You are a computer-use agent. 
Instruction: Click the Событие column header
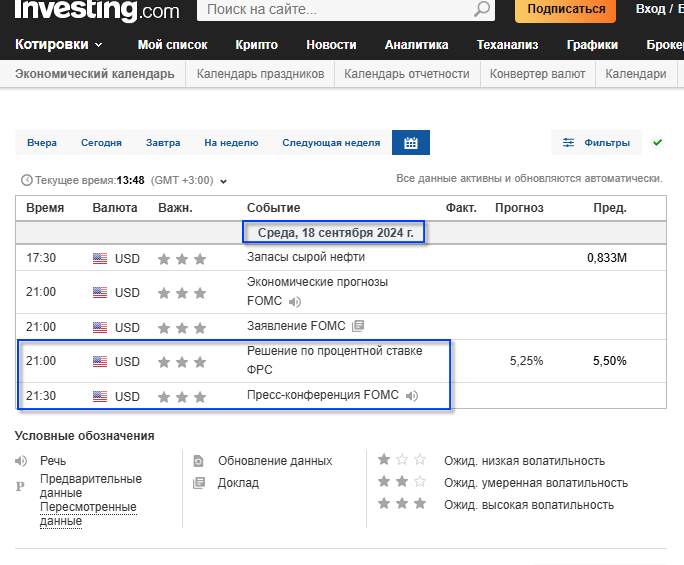(x=274, y=208)
